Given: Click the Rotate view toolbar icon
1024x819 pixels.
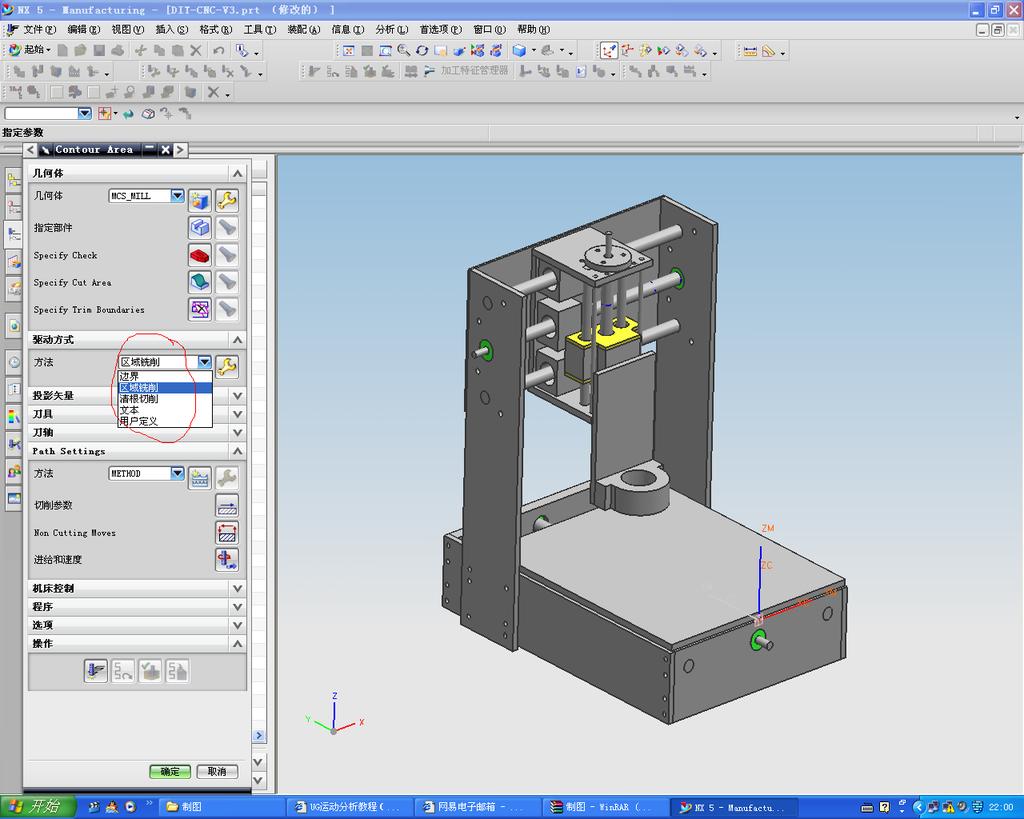Looking at the screenshot, I should tap(422, 50).
